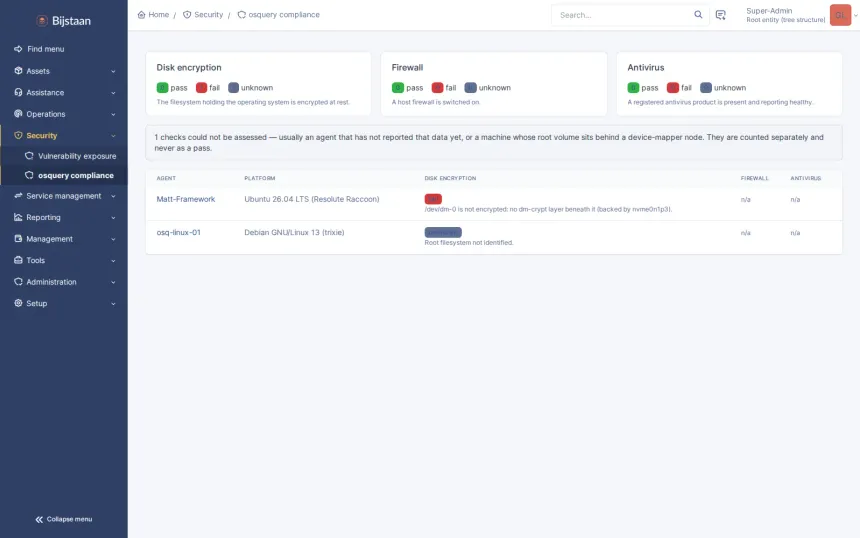860x538 pixels.
Task: Expand the Service management chevron
Action: tap(113, 196)
